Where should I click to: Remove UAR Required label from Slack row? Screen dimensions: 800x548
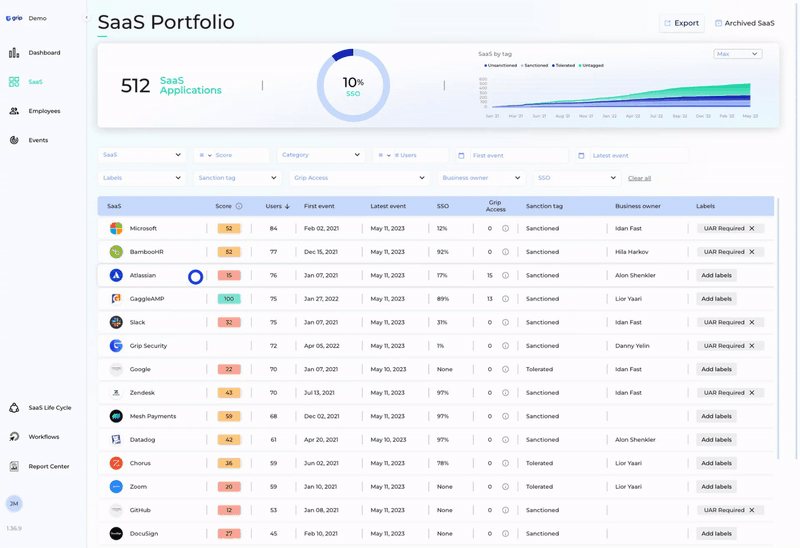[x=752, y=322]
